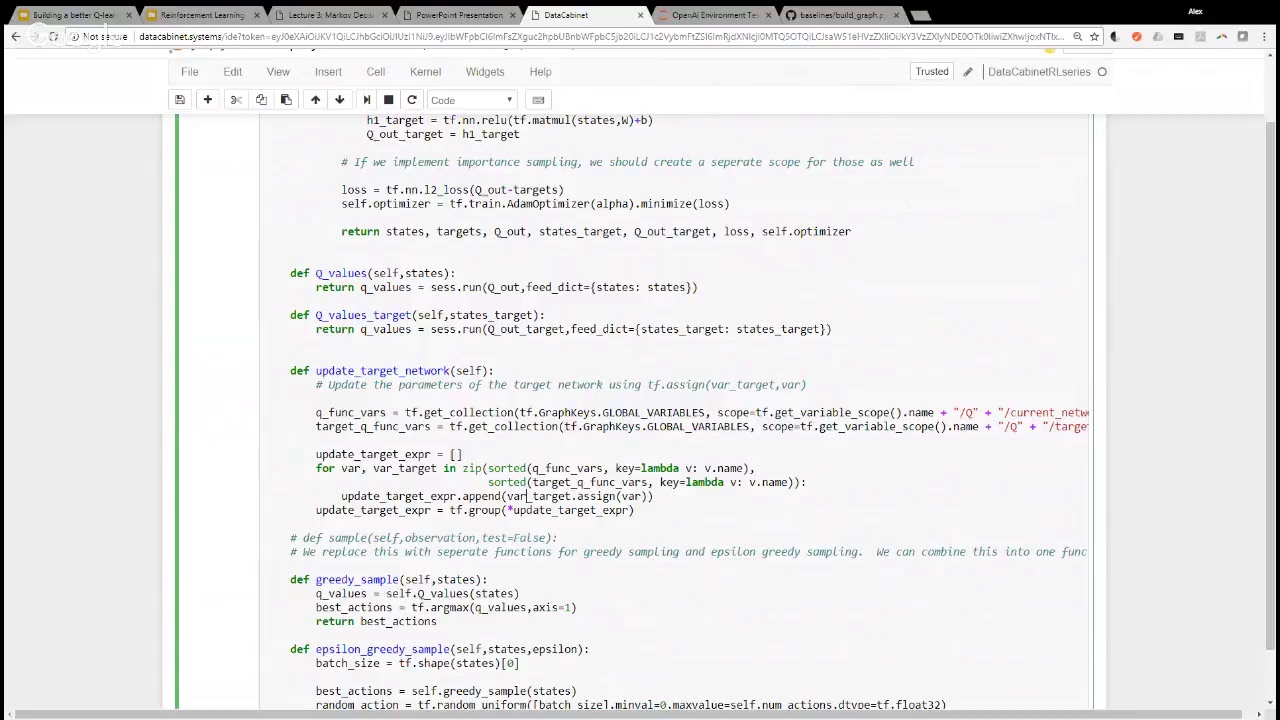1280x720 pixels.
Task: Click on 'loss = tf.nn.l2_loss(Q_out-targets)' line
Action: point(452,190)
